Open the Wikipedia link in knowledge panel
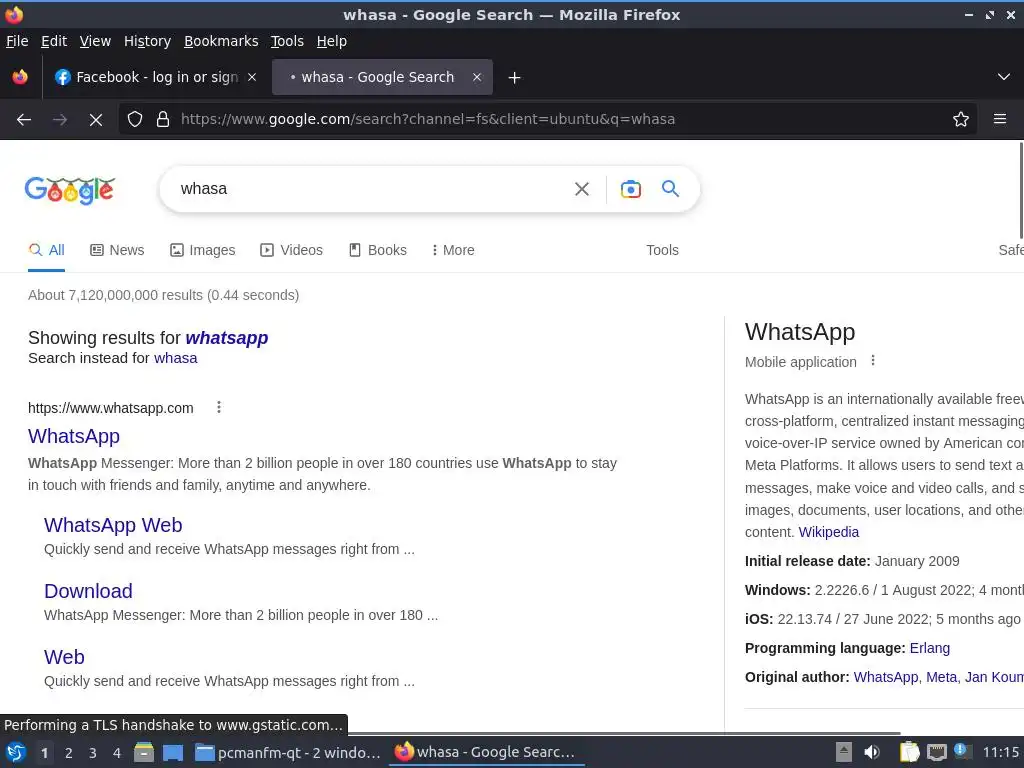 click(x=829, y=532)
